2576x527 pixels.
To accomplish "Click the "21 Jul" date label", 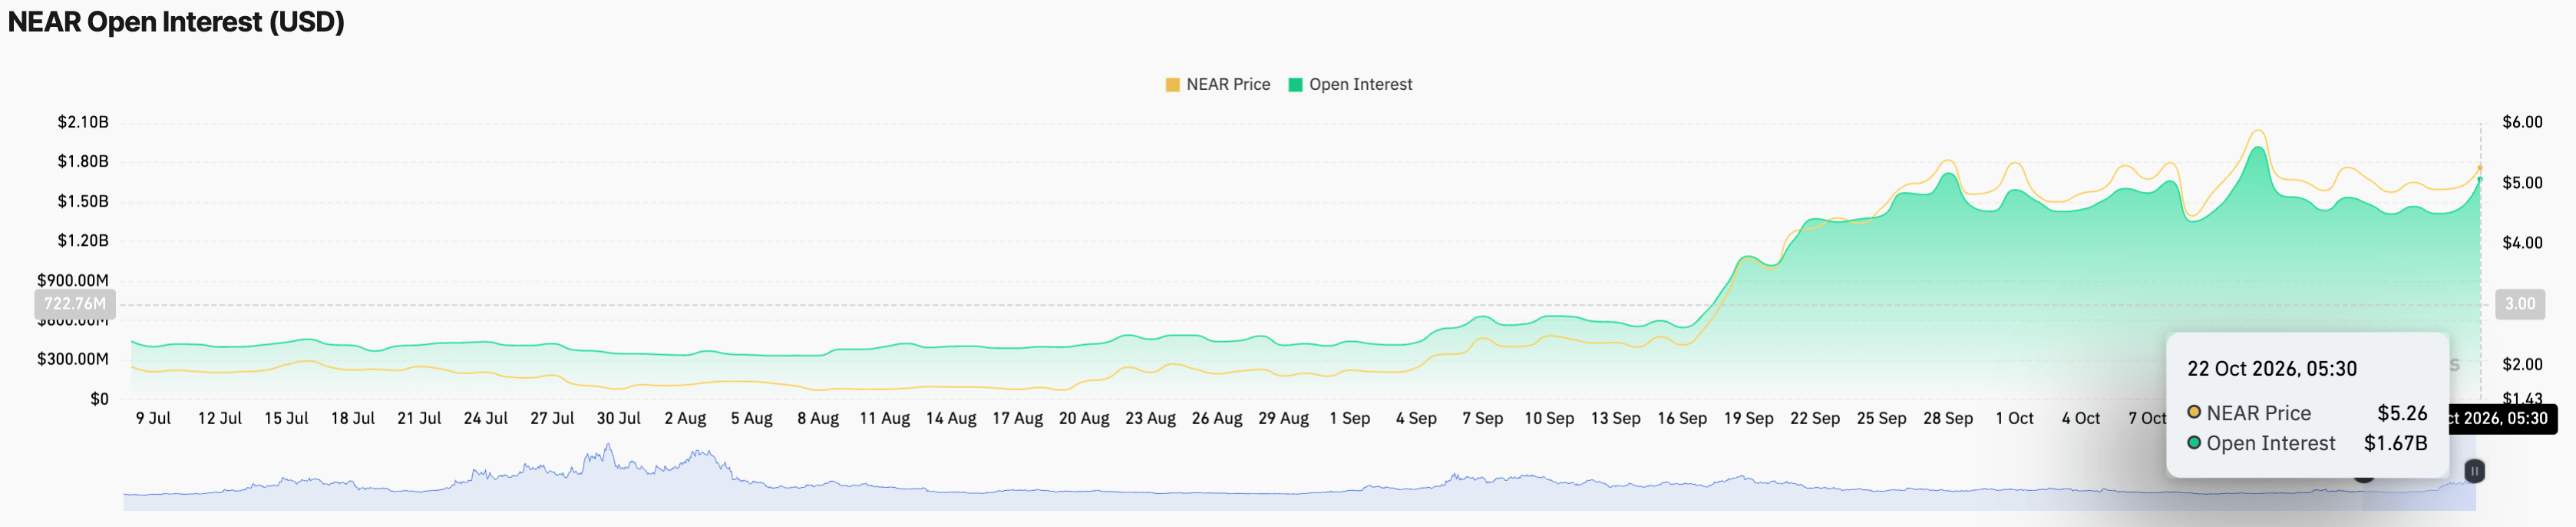I will pyautogui.click(x=419, y=418).
